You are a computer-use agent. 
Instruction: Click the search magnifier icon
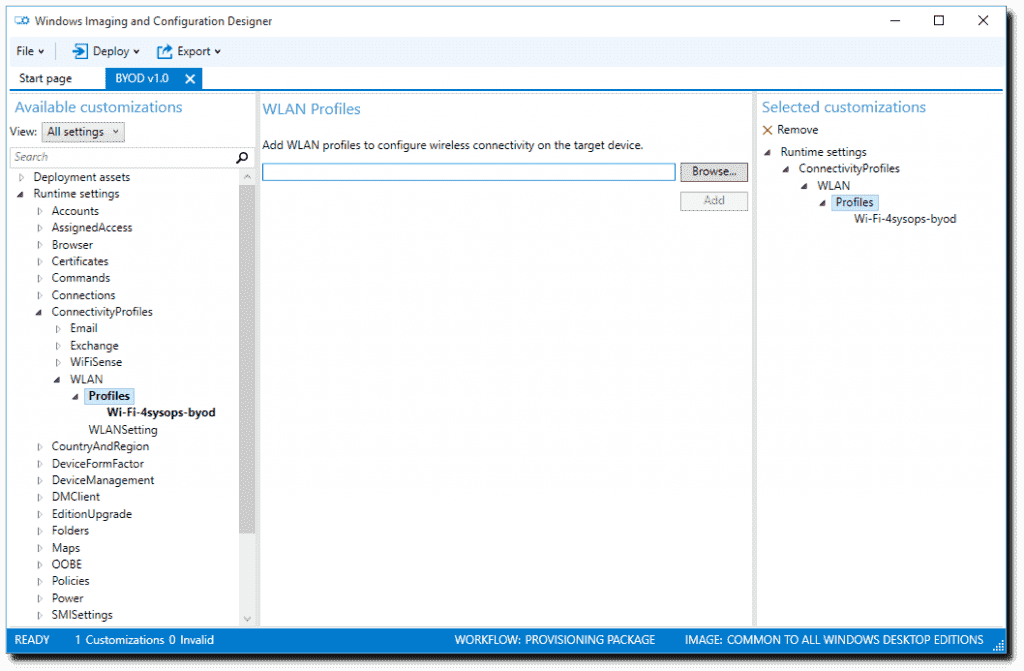[x=241, y=157]
